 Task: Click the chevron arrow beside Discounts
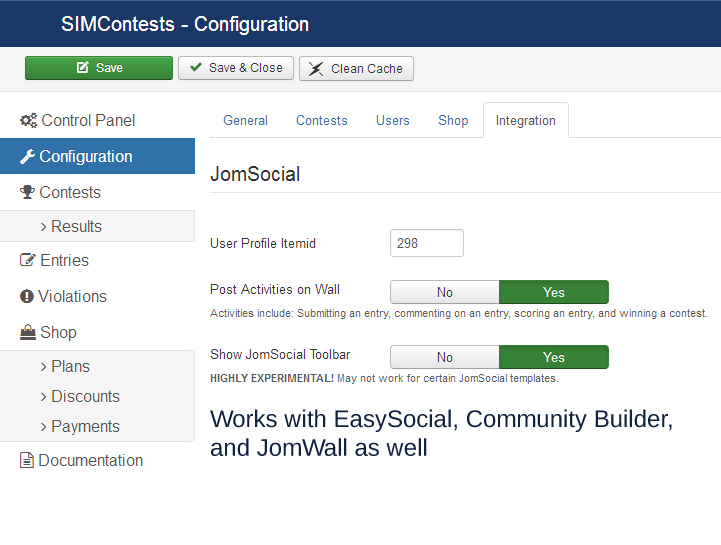coord(44,397)
